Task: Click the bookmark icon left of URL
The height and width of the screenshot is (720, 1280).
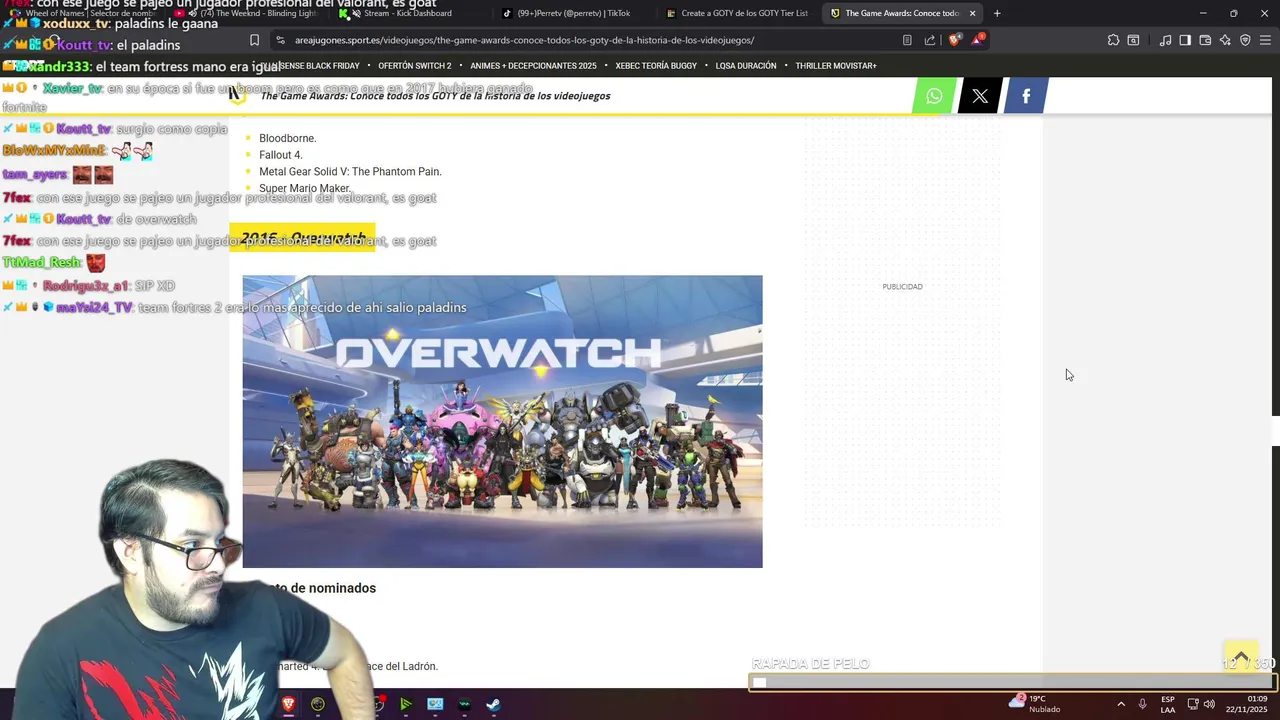Action: click(x=254, y=40)
